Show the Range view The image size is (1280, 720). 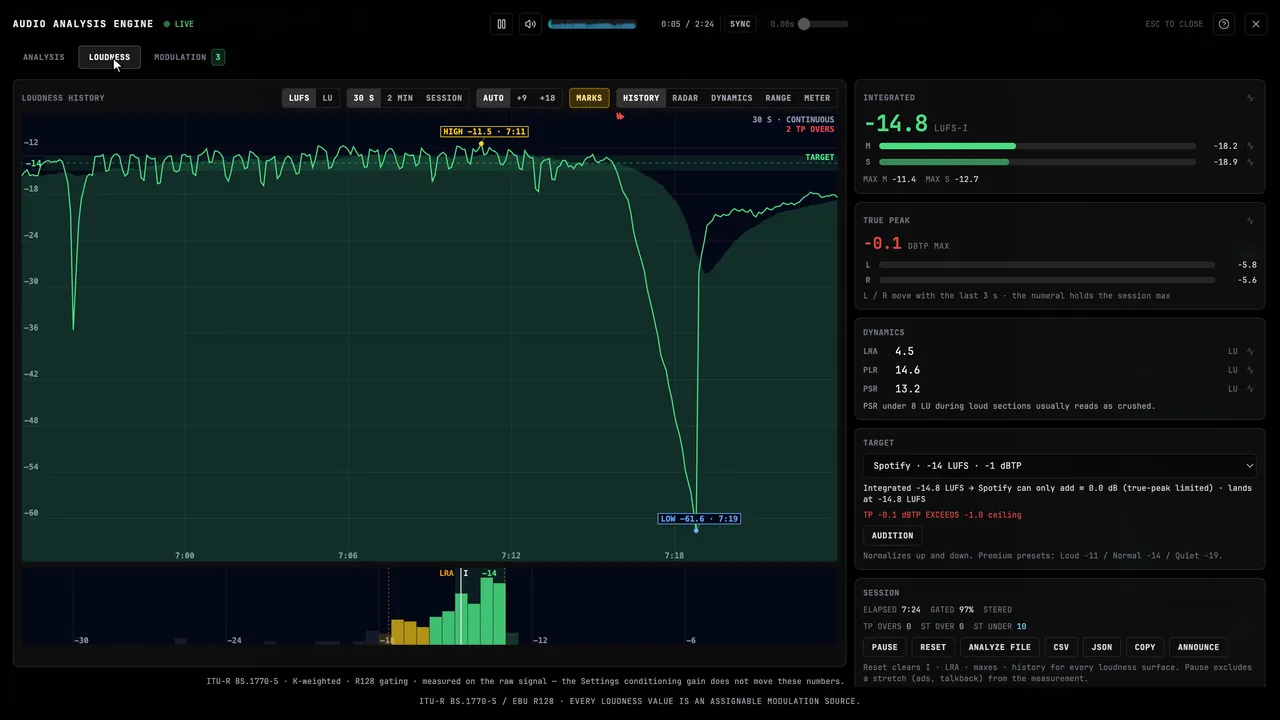click(778, 98)
